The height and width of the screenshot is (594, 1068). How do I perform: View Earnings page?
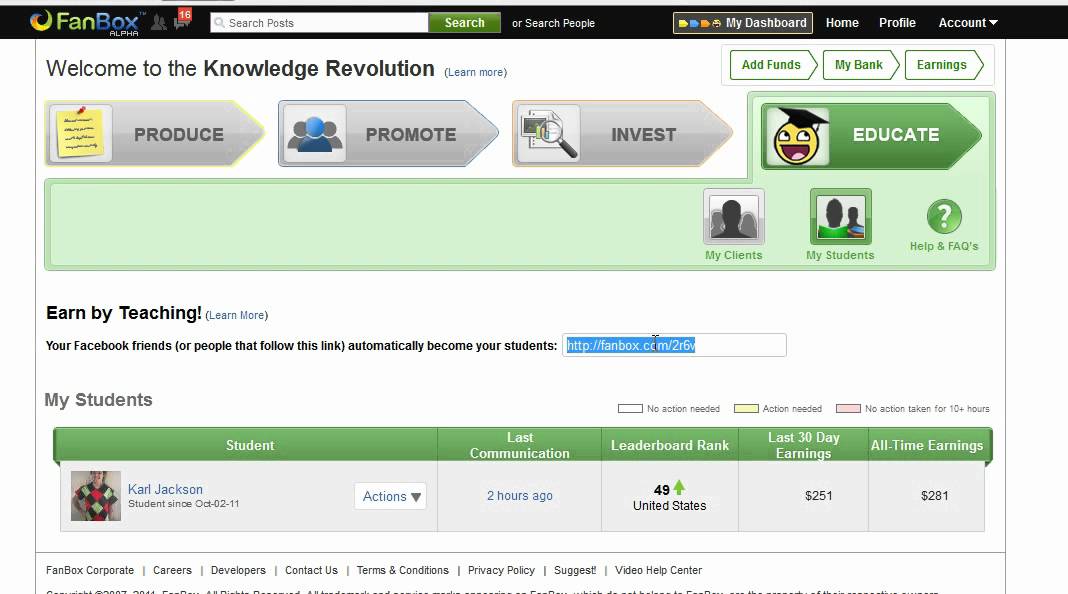coord(943,65)
